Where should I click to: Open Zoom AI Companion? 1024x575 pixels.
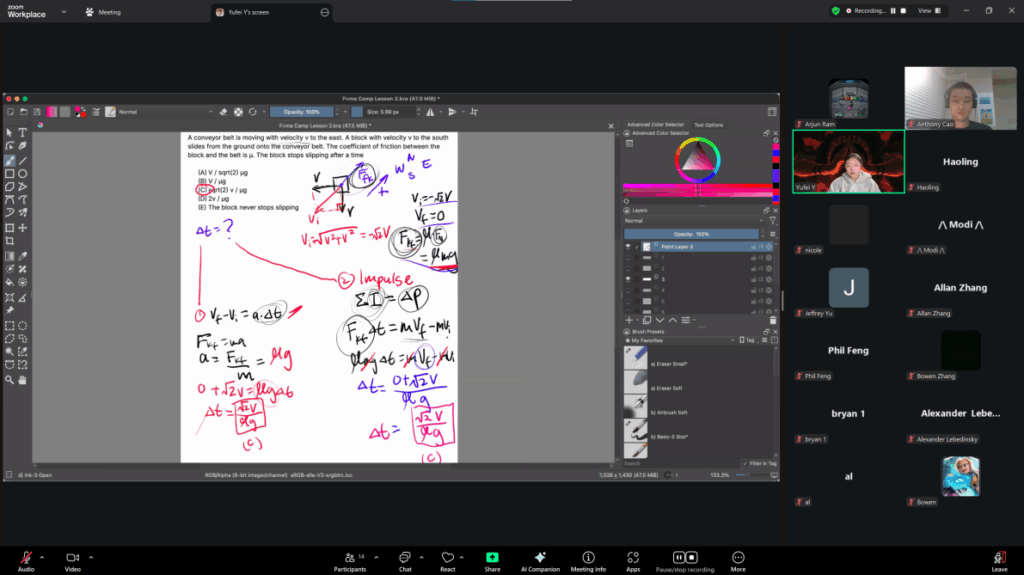(539, 561)
